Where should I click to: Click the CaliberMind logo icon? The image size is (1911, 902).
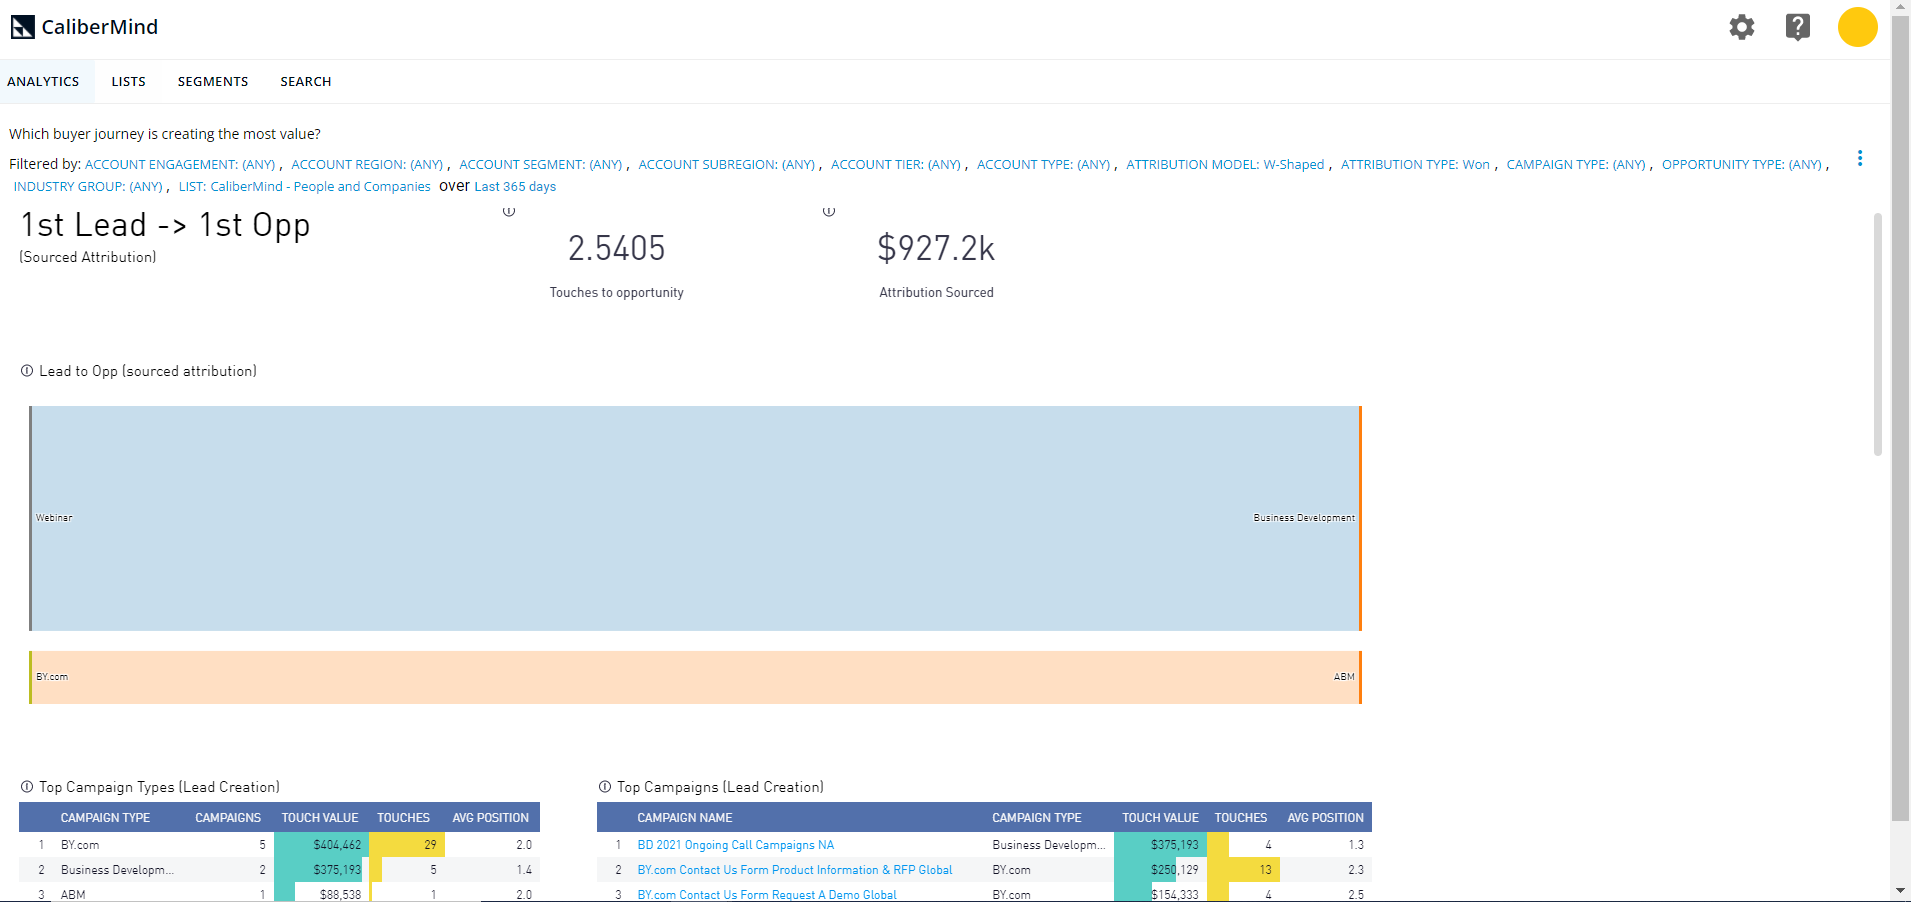[22, 27]
